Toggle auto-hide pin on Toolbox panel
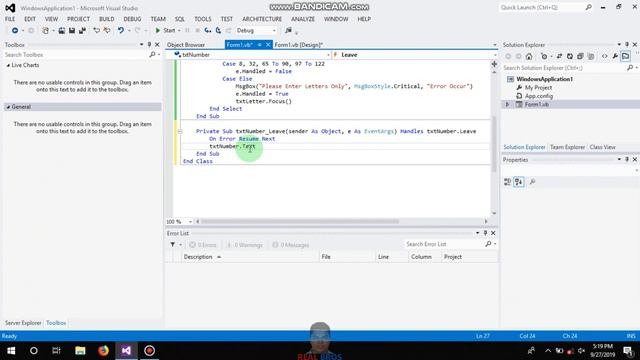This screenshot has width=640, height=360. click(x=149, y=44)
